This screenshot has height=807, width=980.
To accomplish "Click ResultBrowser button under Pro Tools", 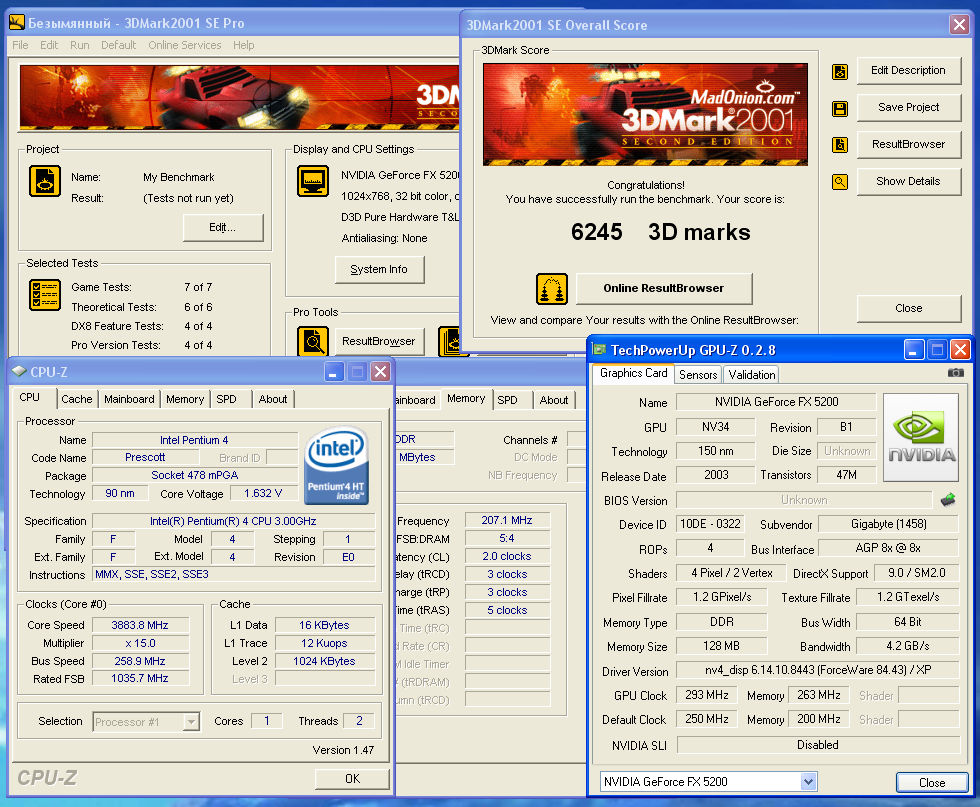I will pos(379,341).
